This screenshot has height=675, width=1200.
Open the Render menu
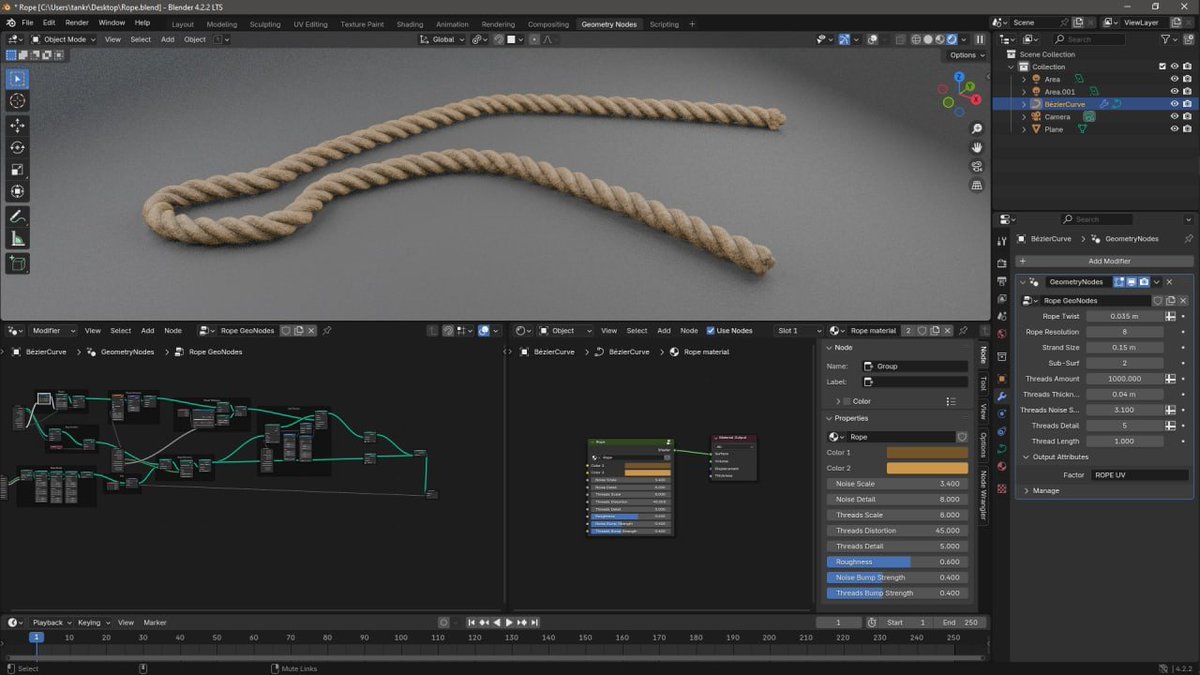(x=77, y=21)
